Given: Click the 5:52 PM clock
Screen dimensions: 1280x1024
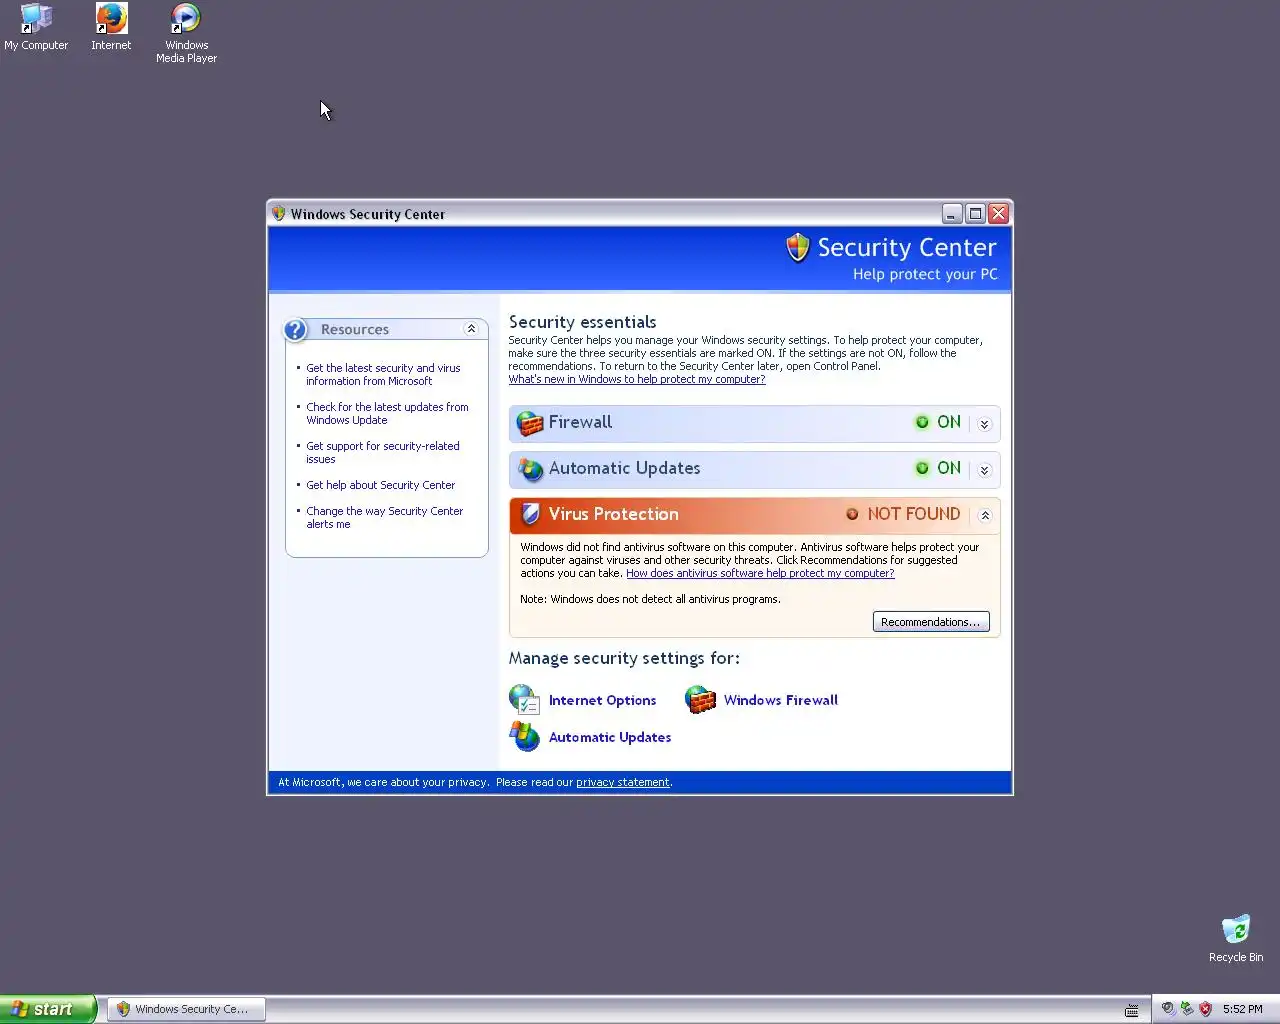Looking at the screenshot, I should pyautogui.click(x=1242, y=1009).
